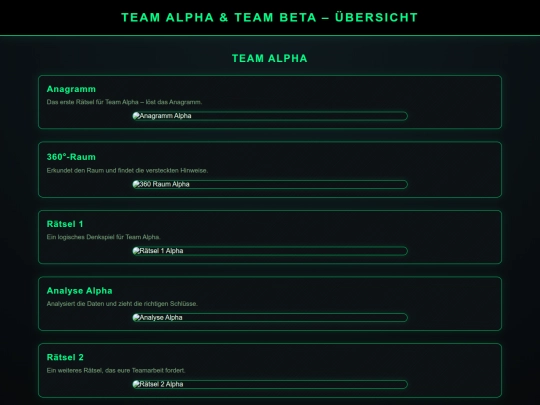This screenshot has height=405, width=540.
Task: Click the TEAM ALPHA section heading
Action: point(270,59)
